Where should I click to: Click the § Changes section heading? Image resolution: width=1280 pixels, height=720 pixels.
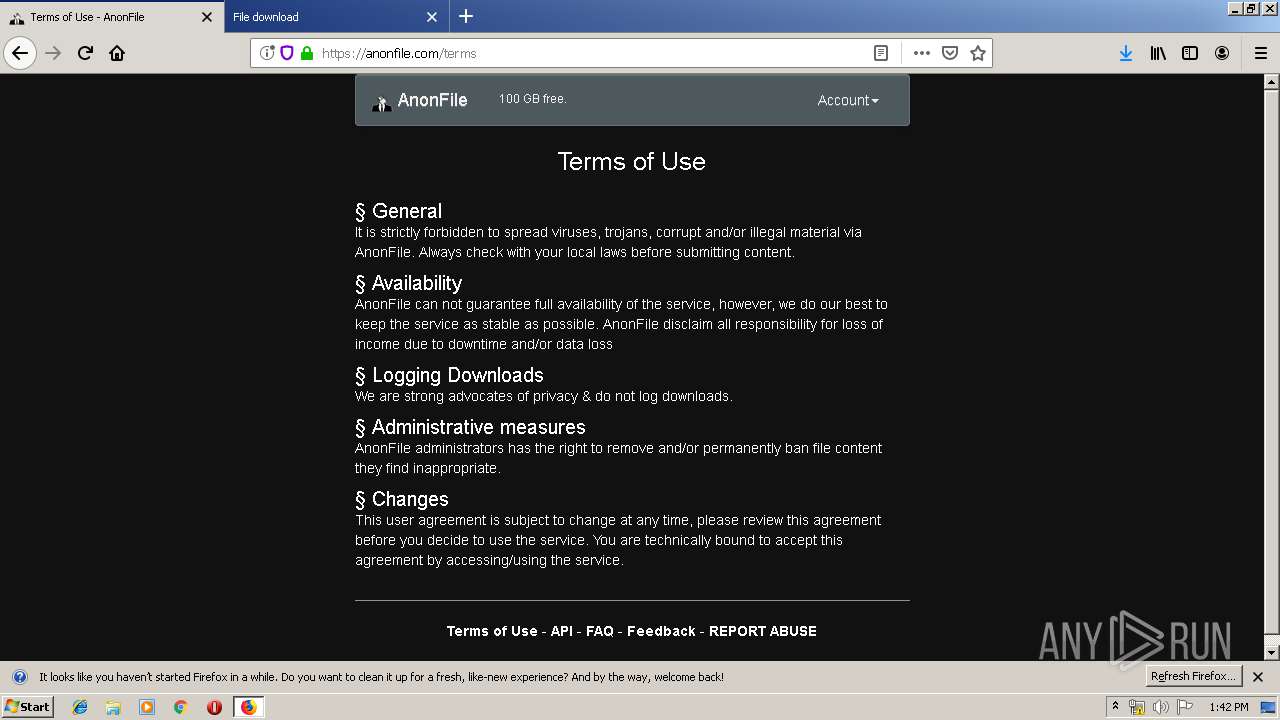click(x=402, y=499)
